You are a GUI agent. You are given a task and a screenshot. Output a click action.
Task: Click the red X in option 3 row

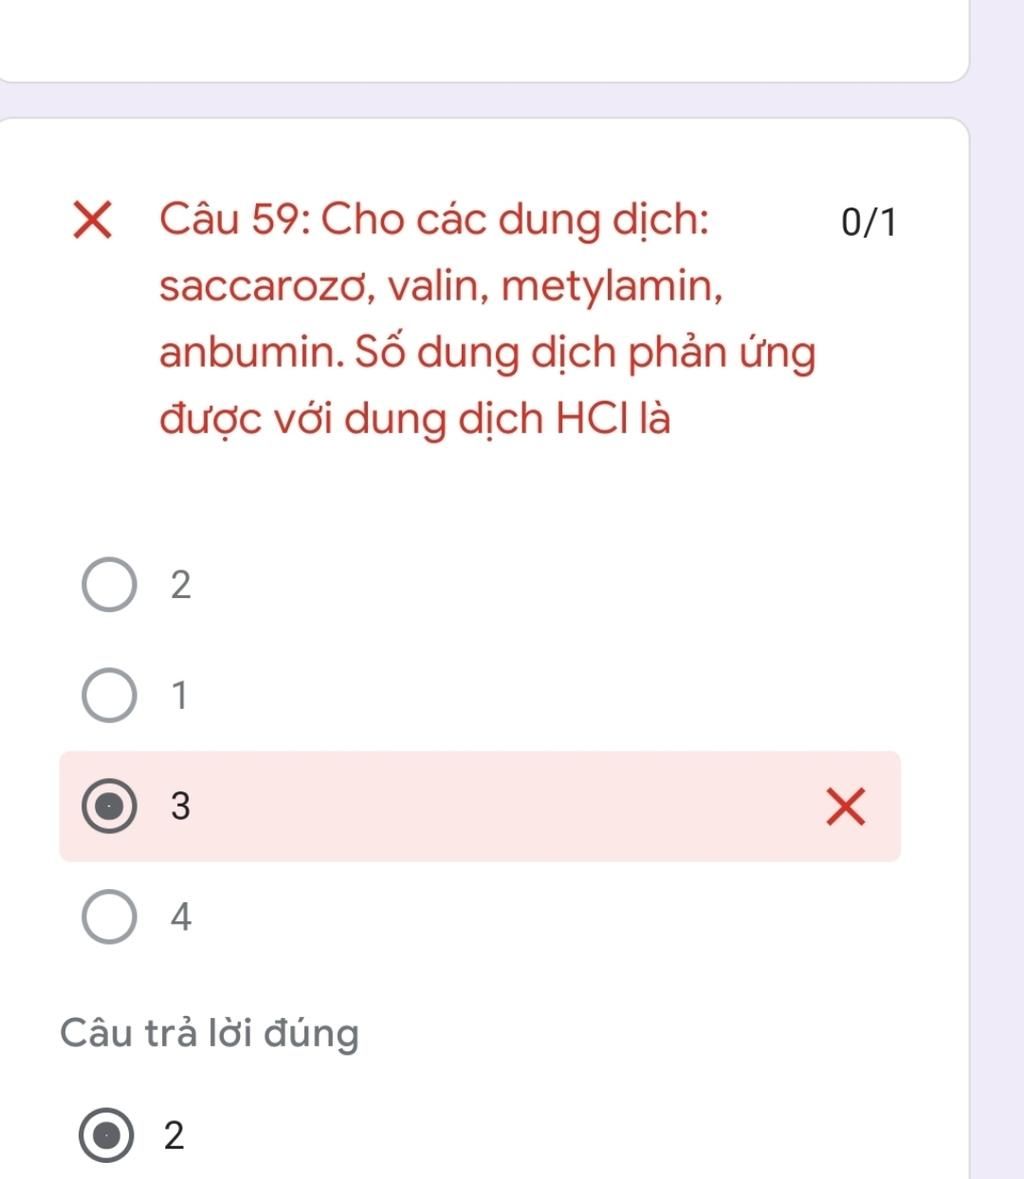tap(846, 807)
